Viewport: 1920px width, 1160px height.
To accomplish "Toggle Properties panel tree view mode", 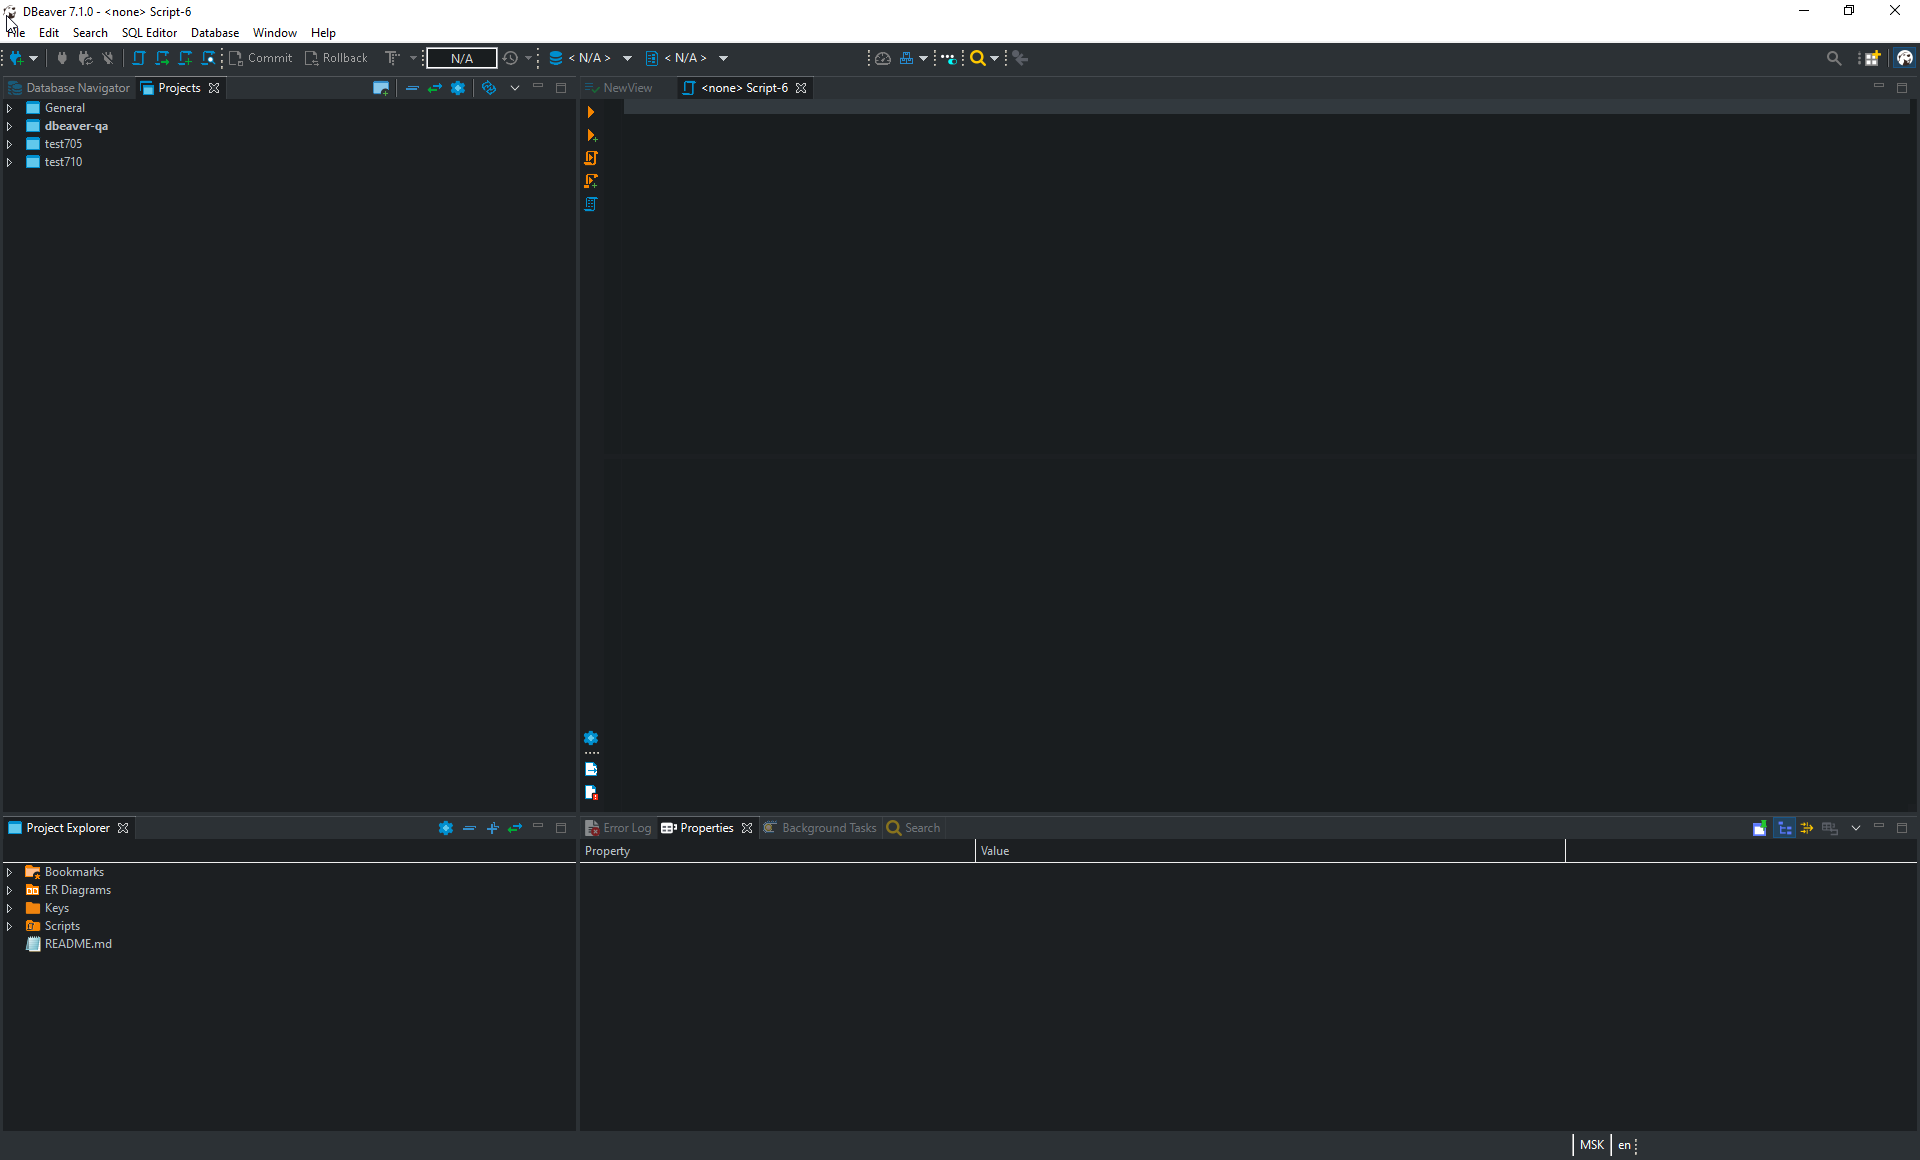I will 1785,828.
